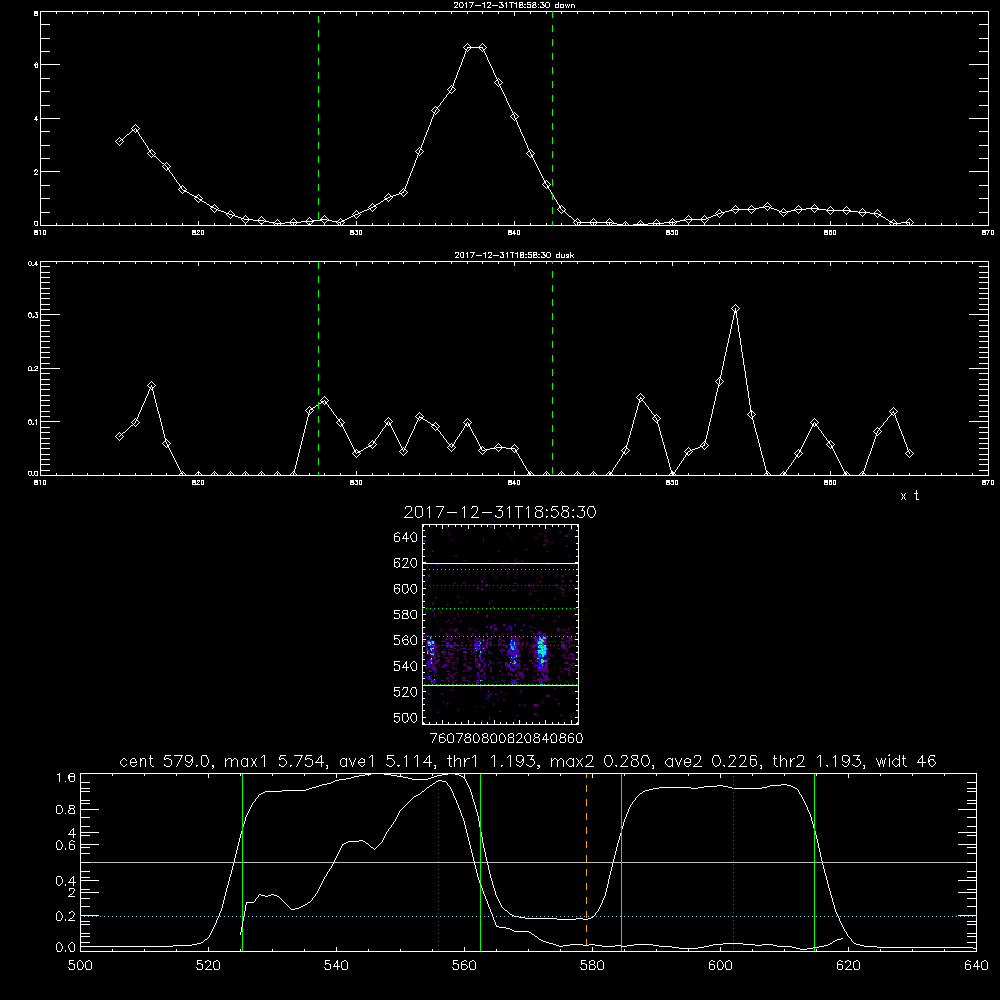Click the dotted horizontal line at 0.2
This screenshot has height=1000, width=1000.
[x=528, y=916]
